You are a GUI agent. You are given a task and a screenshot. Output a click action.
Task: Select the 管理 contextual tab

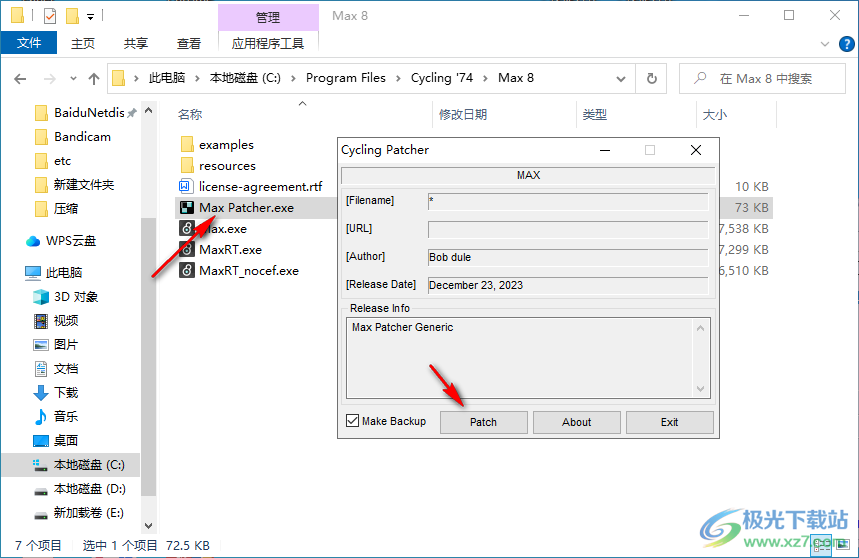268,18
